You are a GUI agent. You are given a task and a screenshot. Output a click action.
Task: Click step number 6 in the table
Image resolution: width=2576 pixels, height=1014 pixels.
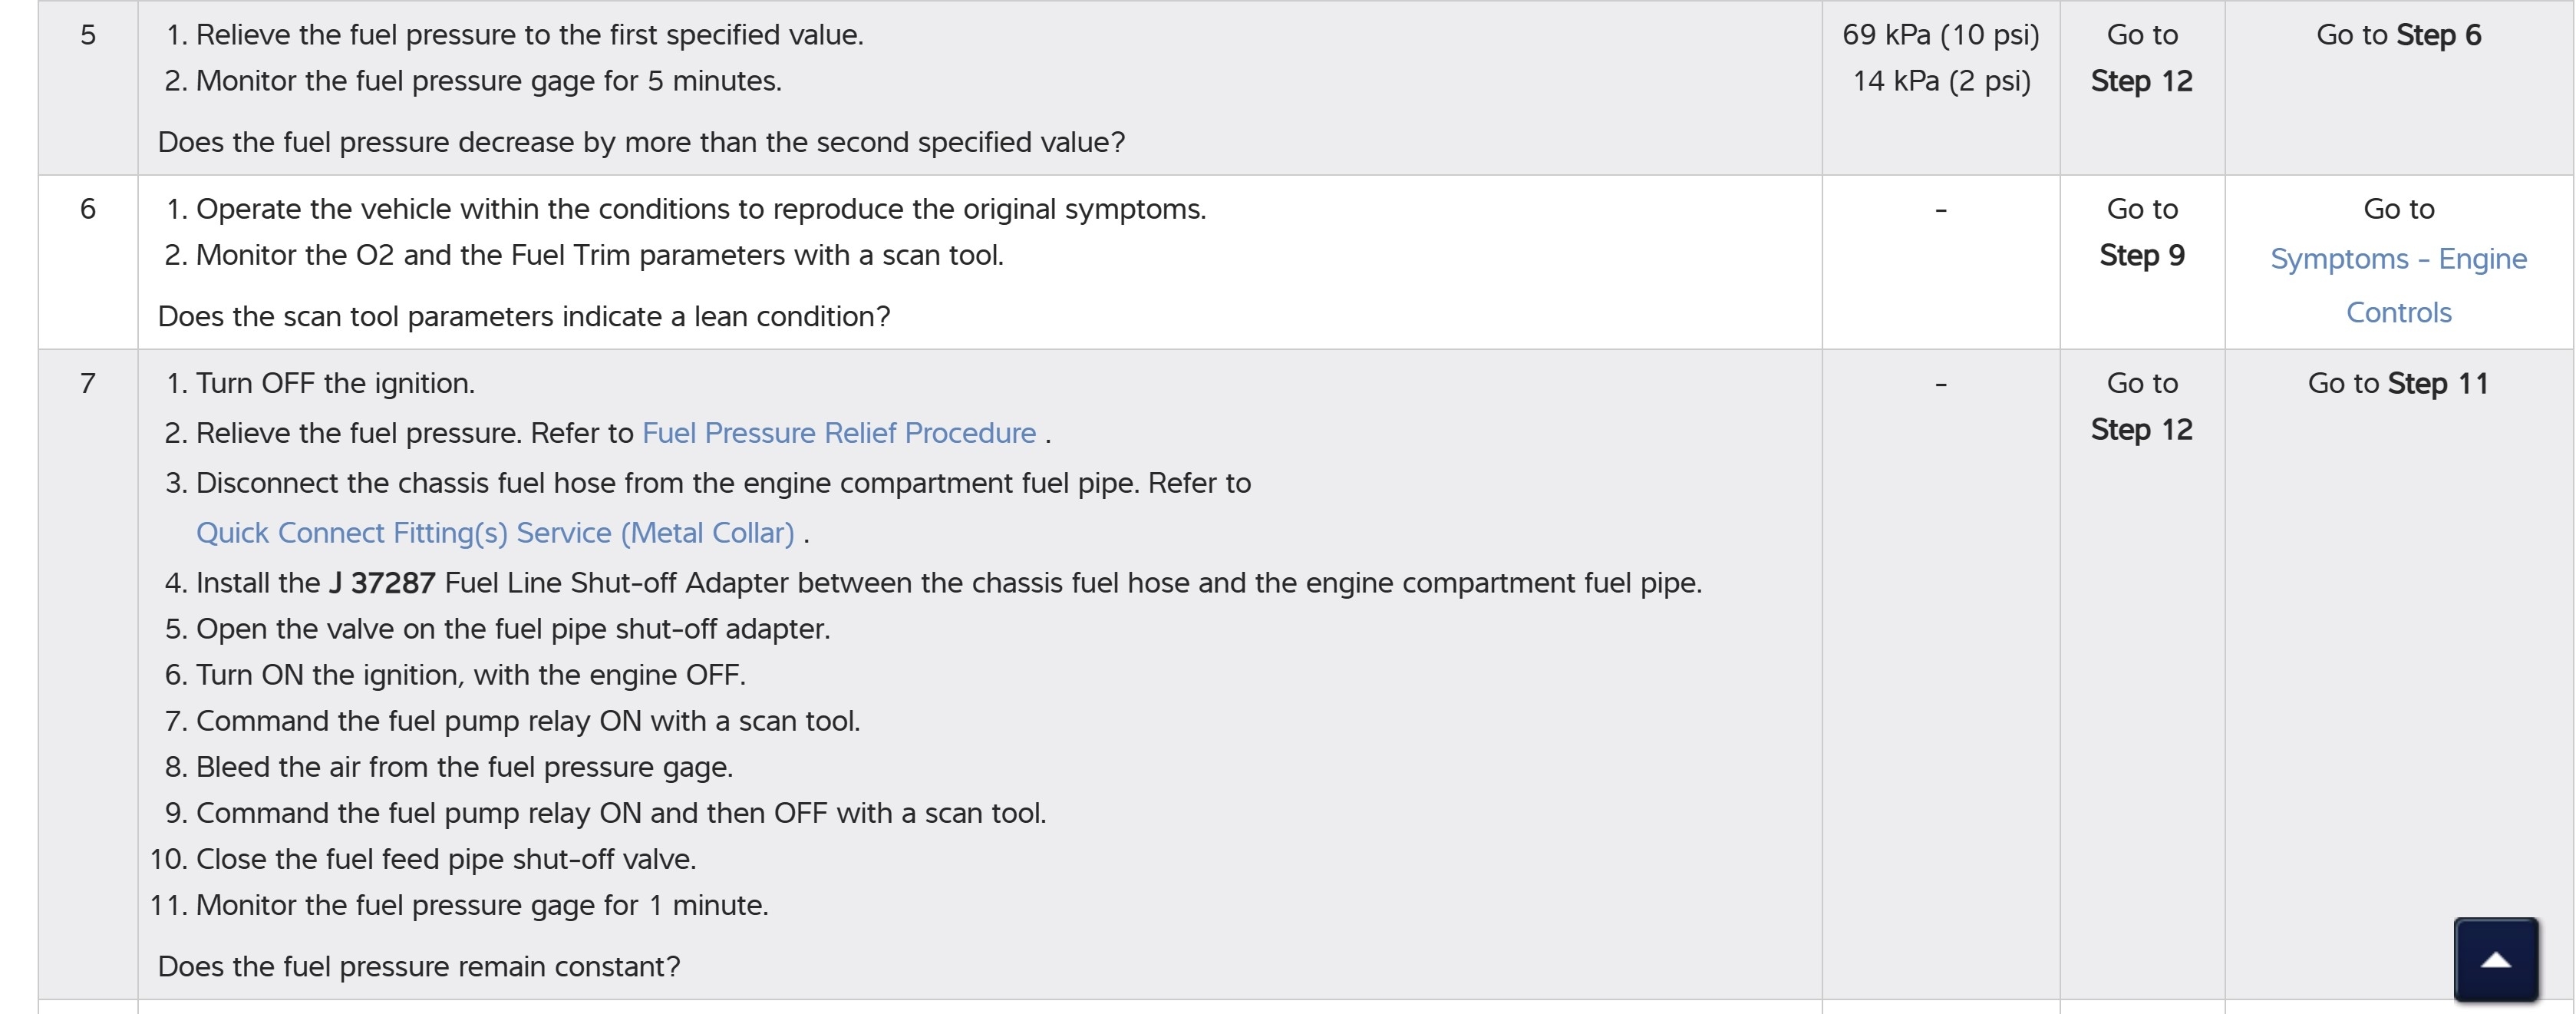pyautogui.click(x=88, y=209)
